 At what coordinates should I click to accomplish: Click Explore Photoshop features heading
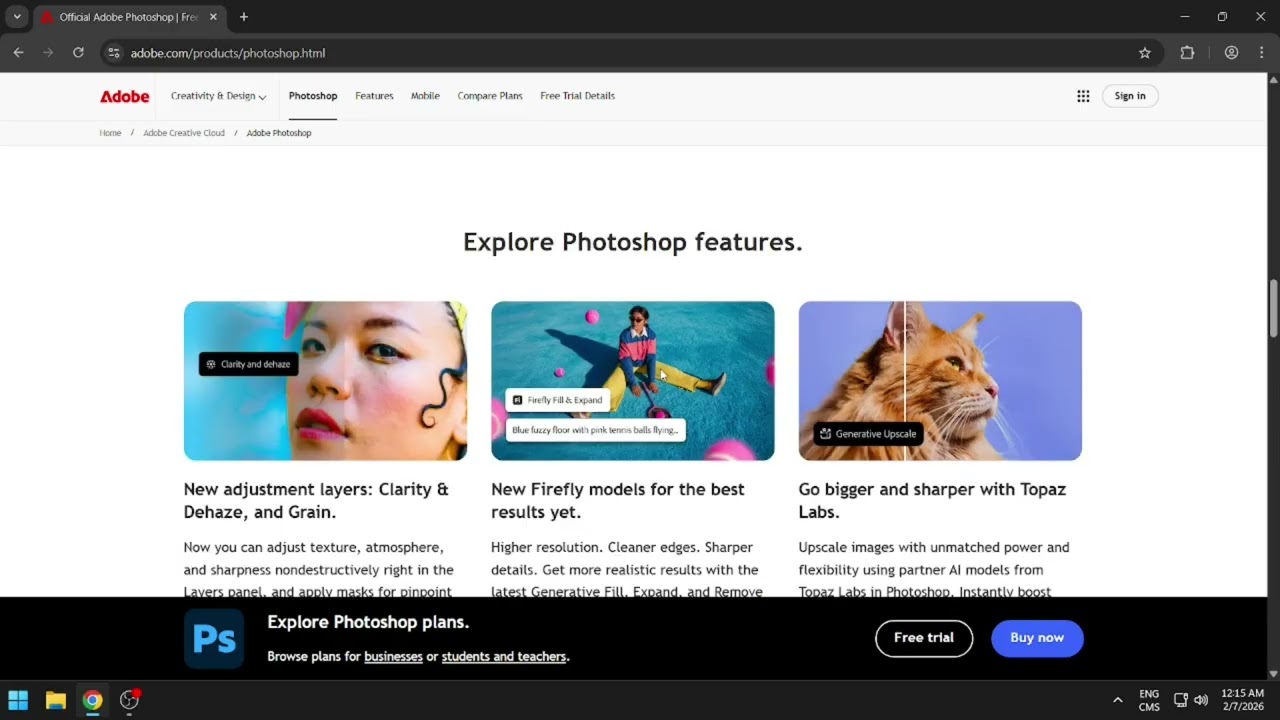coord(632,242)
